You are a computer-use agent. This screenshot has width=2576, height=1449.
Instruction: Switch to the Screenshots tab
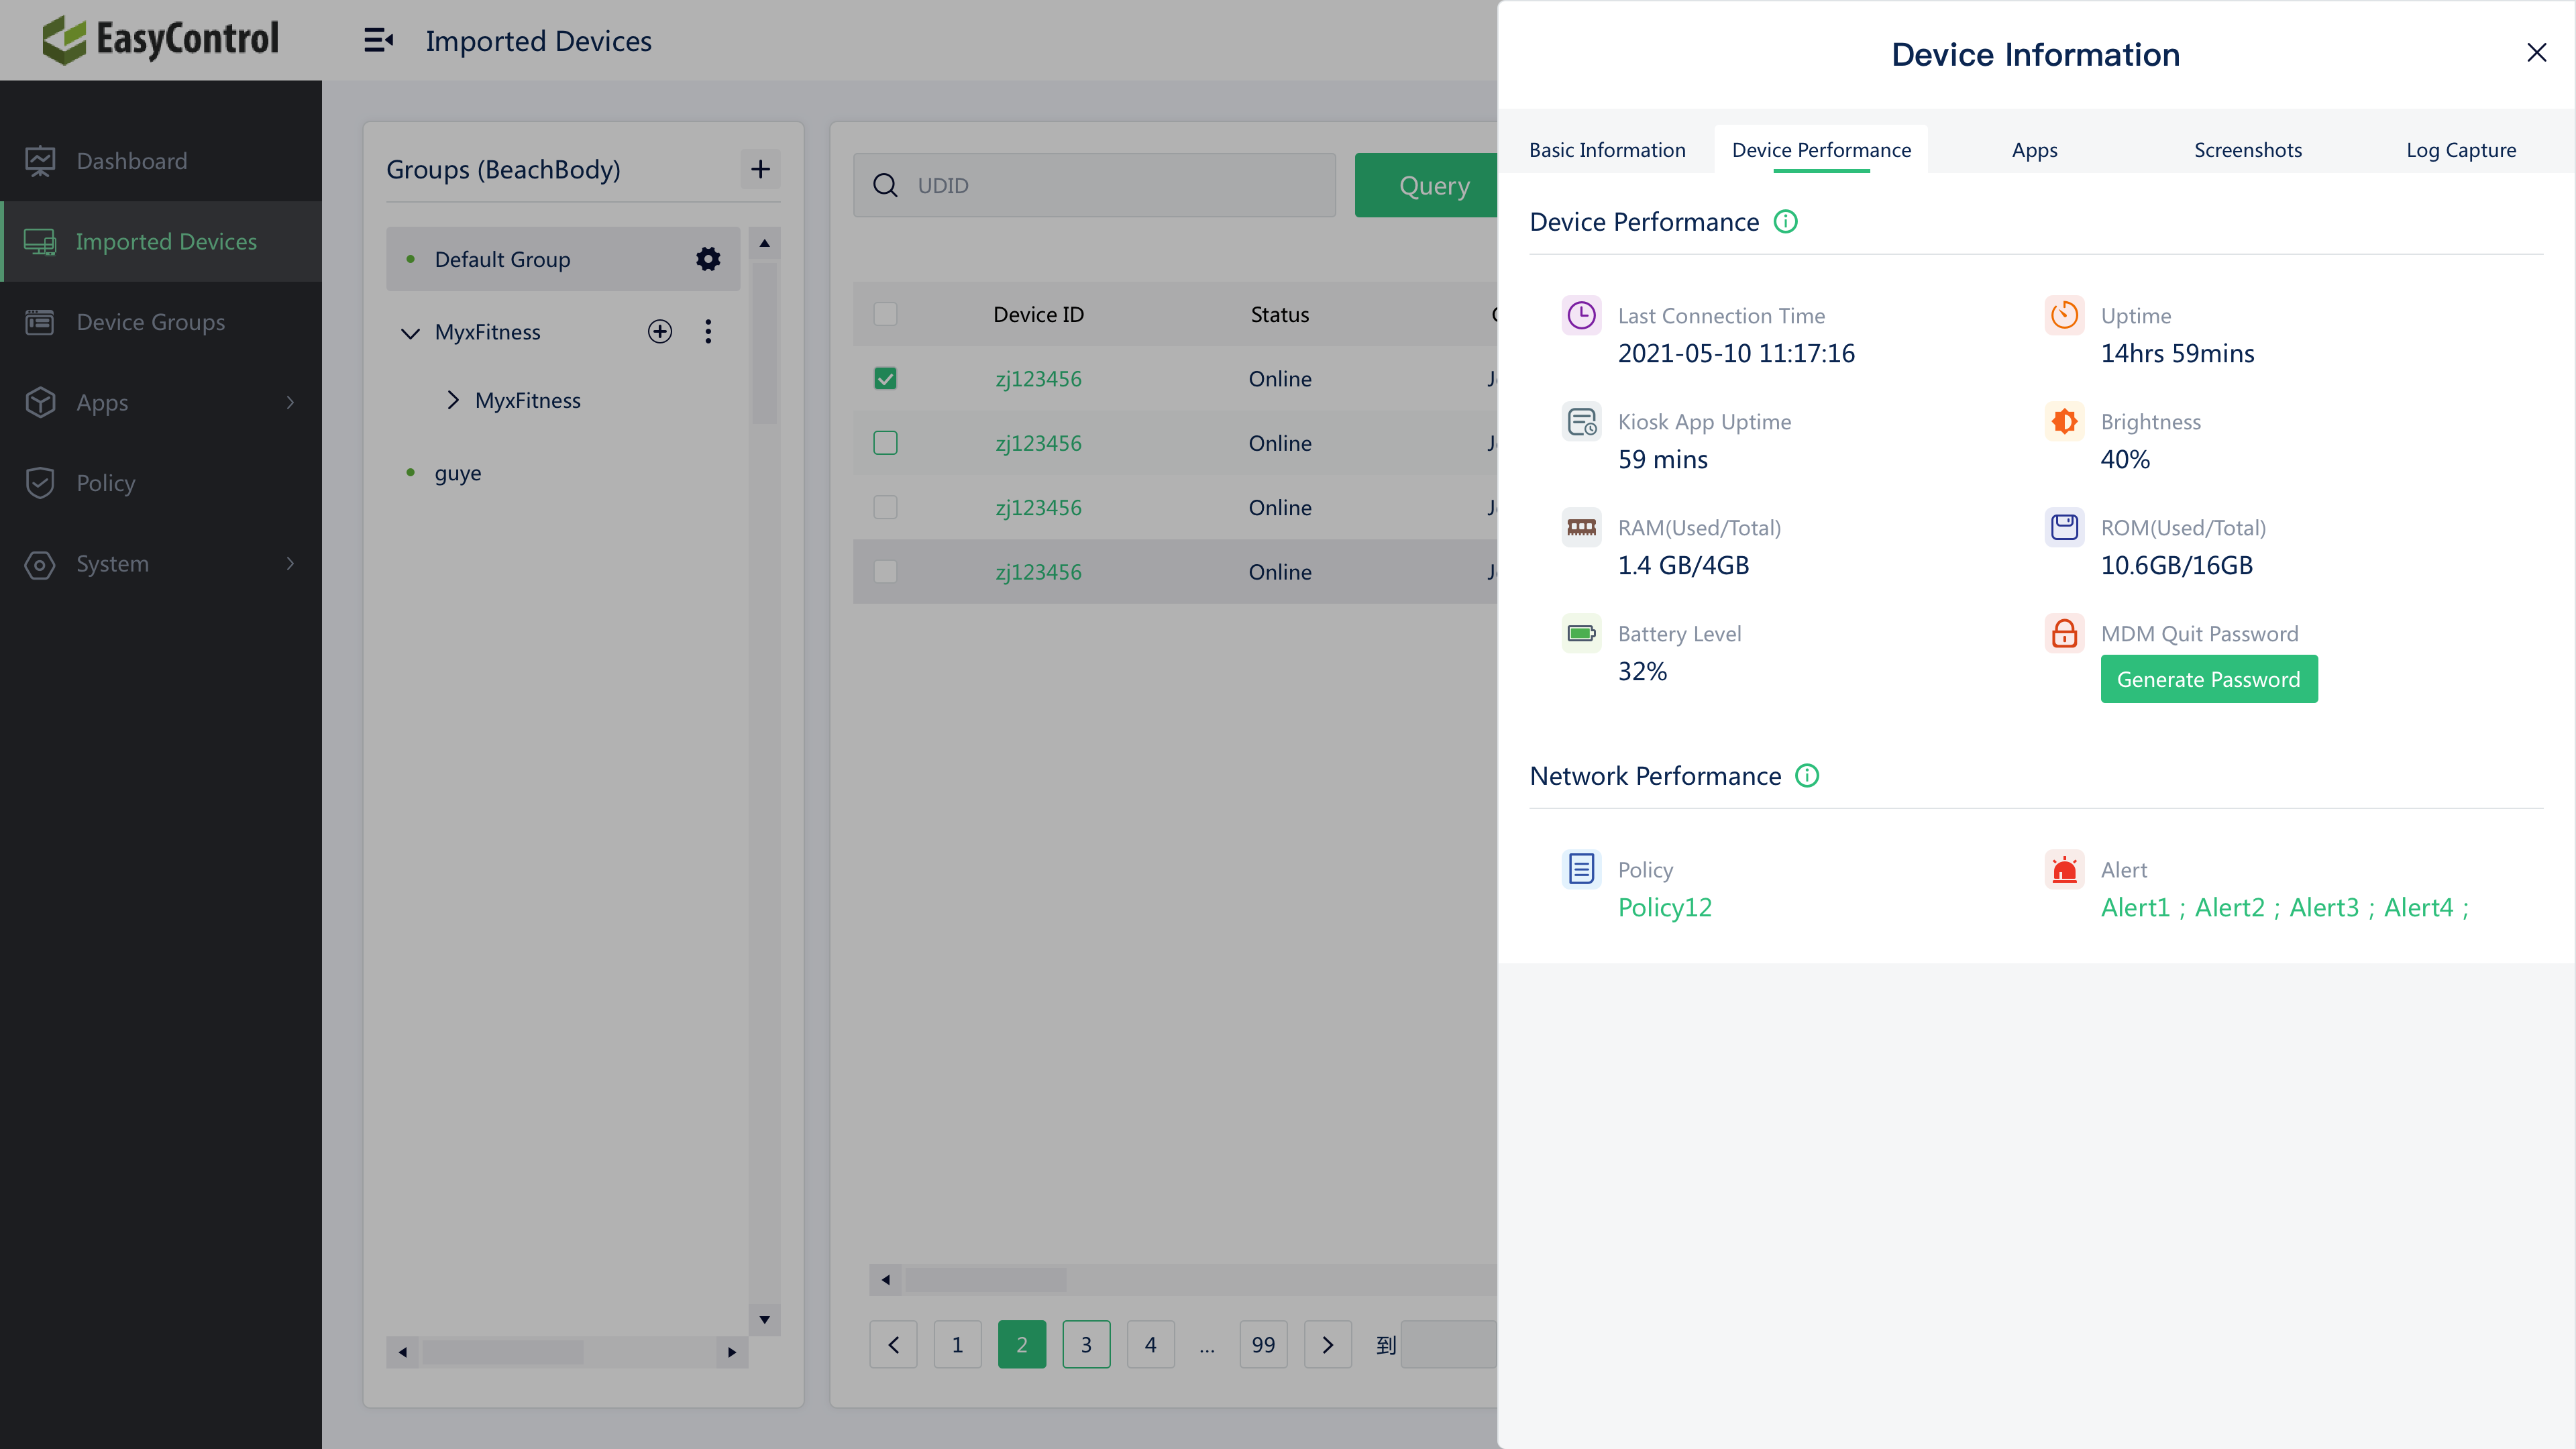coord(2247,149)
